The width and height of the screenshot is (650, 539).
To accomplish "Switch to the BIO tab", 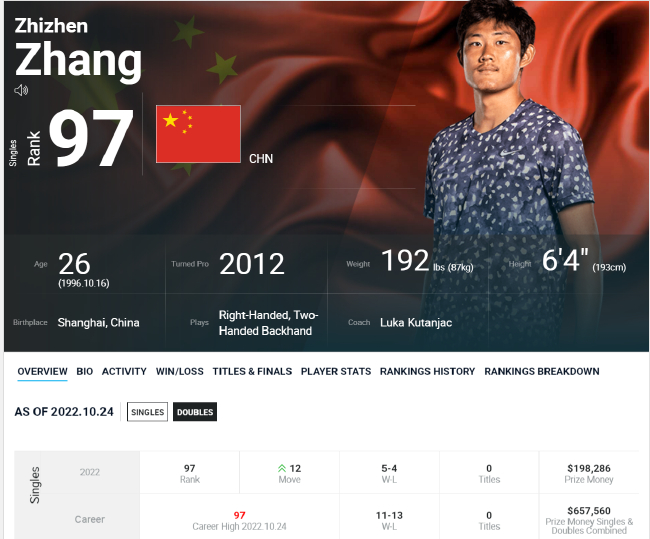I will pyautogui.click(x=85, y=371).
